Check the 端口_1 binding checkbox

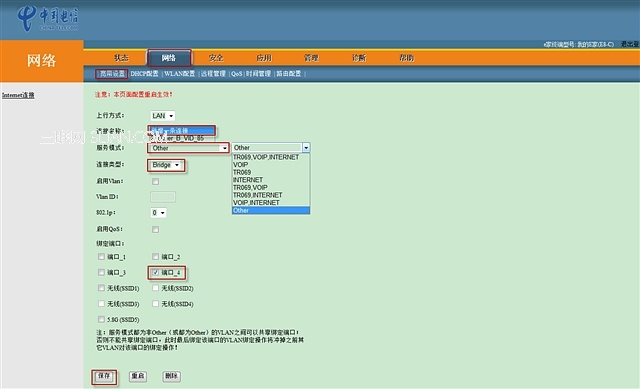click(x=101, y=257)
